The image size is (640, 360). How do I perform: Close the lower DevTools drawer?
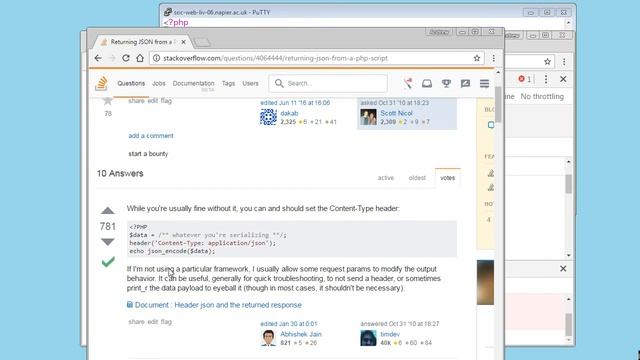point(563,269)
